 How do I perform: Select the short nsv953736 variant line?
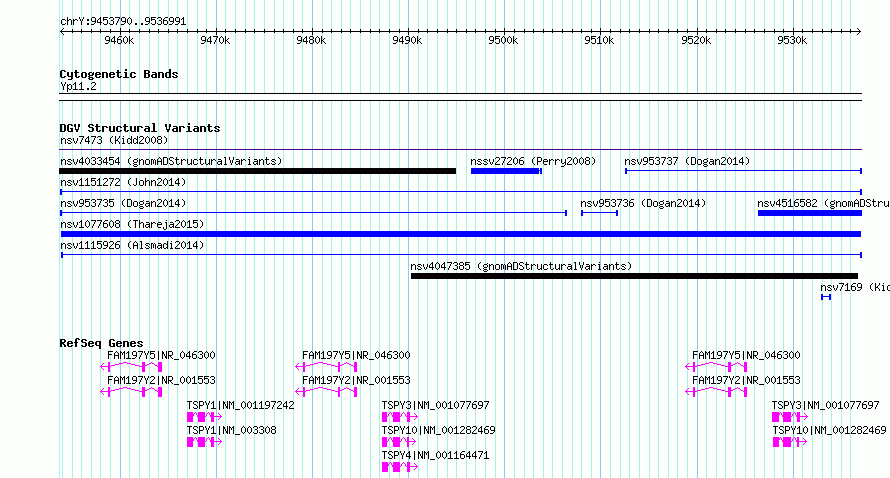[x=599, y=213]
